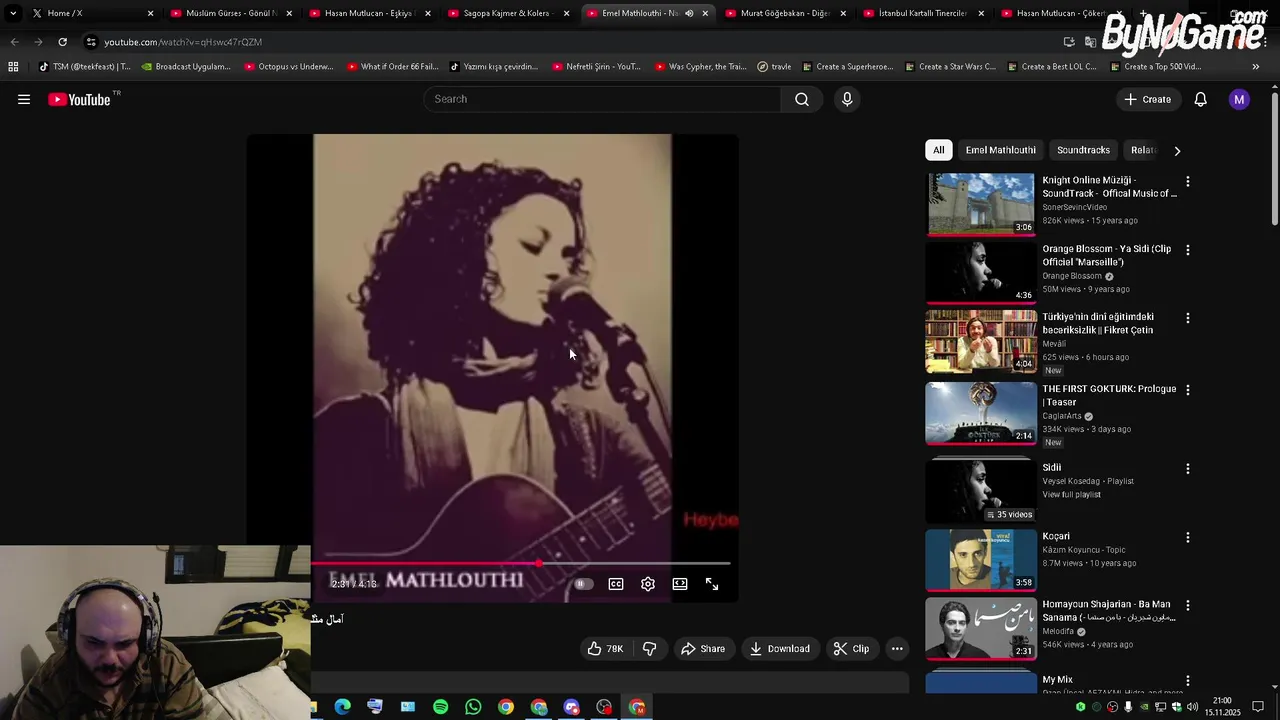Viewport: 1280px width, 720px height.
Task: Open options for the Koçari video
Action: (x=1188, y=538)
